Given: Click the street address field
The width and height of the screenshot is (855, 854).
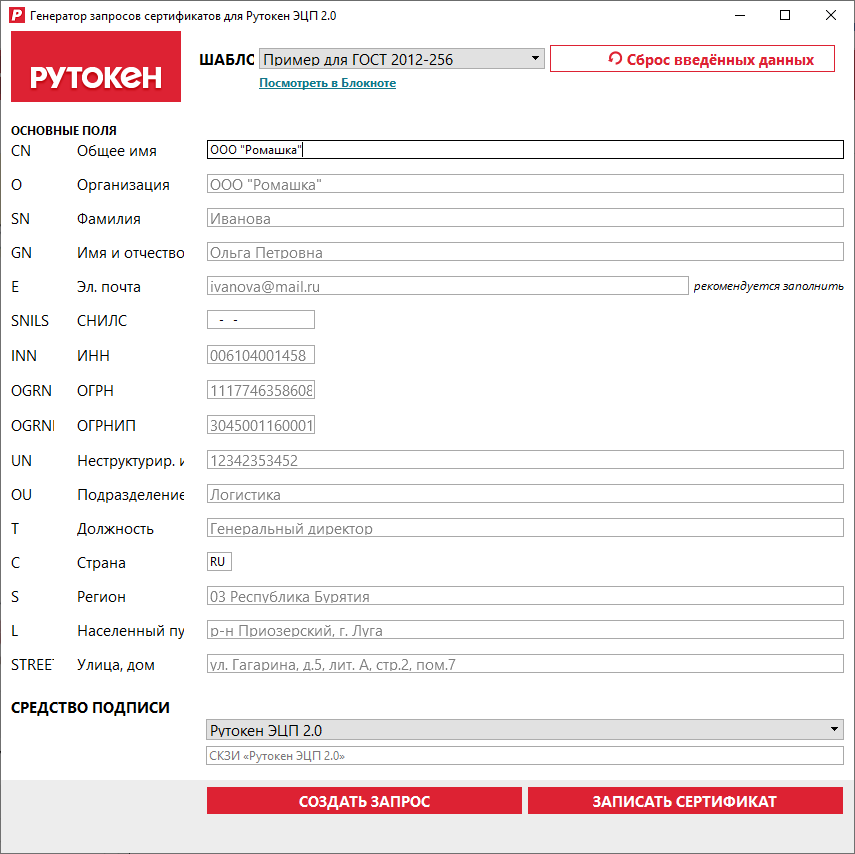Looking at the screenshot, I should [x=525, y=665].
